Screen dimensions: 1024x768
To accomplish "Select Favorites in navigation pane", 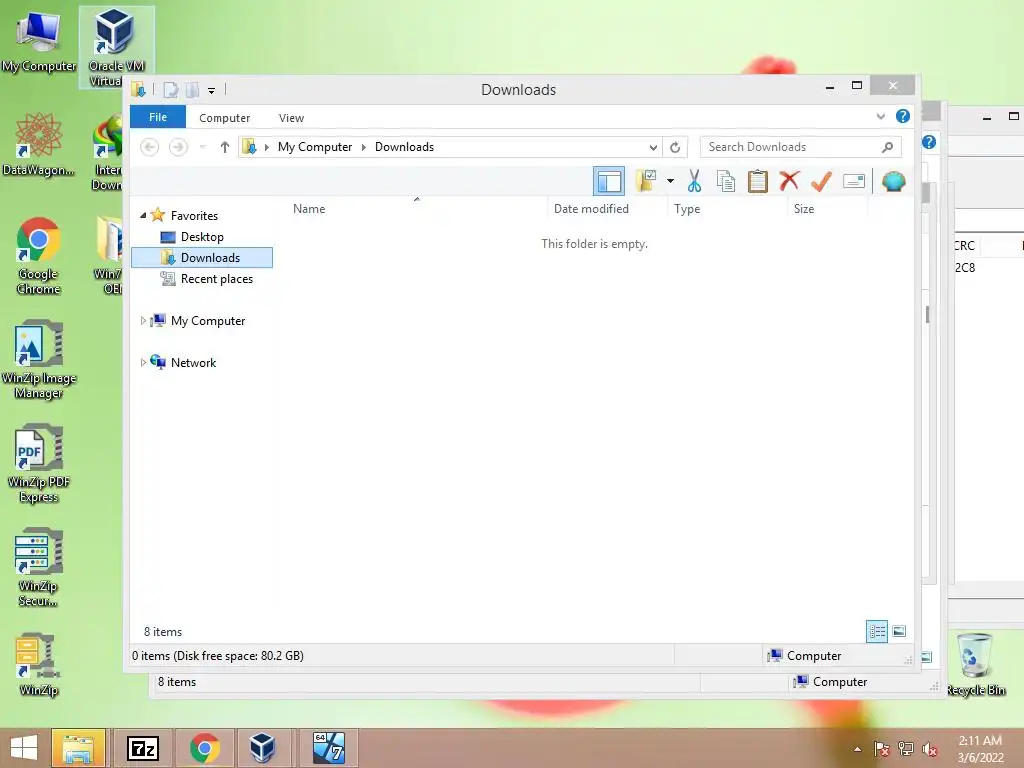I will point(194,216).
